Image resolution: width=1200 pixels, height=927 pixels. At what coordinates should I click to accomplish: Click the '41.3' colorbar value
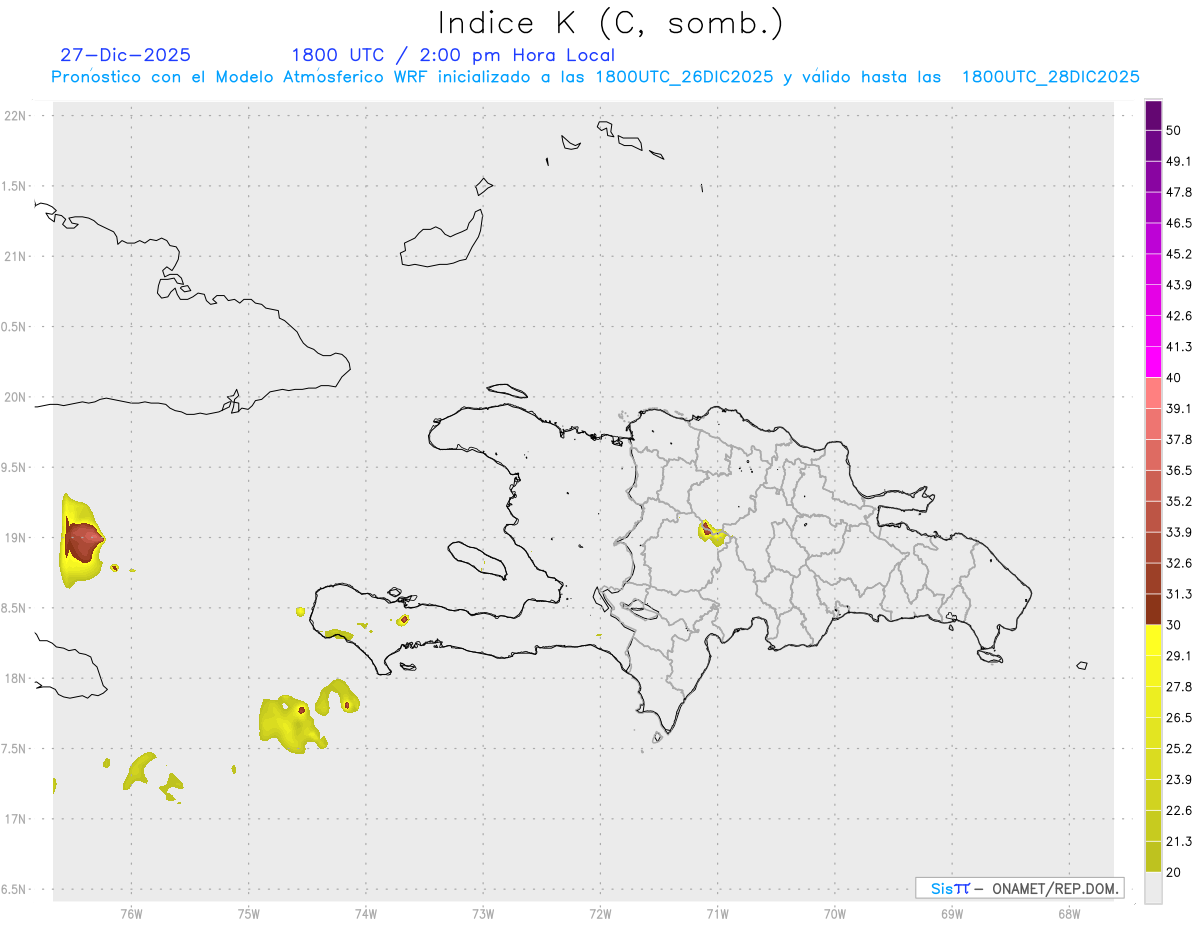pos(1179,347)
